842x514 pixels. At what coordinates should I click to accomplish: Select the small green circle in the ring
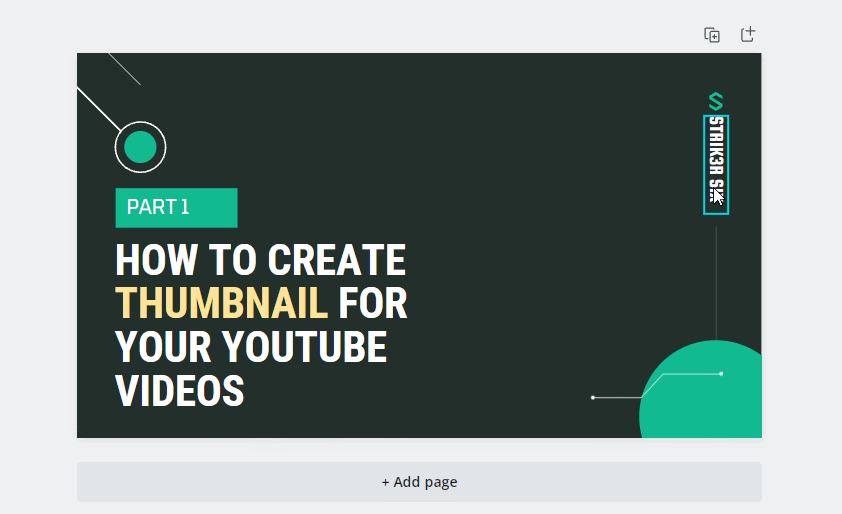(x=140, y=147)
